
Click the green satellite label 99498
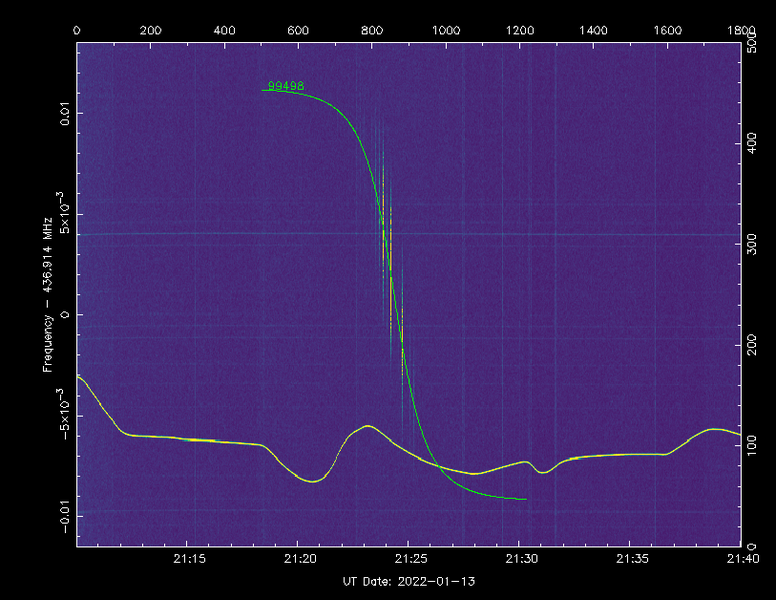(x=286, y=86)
